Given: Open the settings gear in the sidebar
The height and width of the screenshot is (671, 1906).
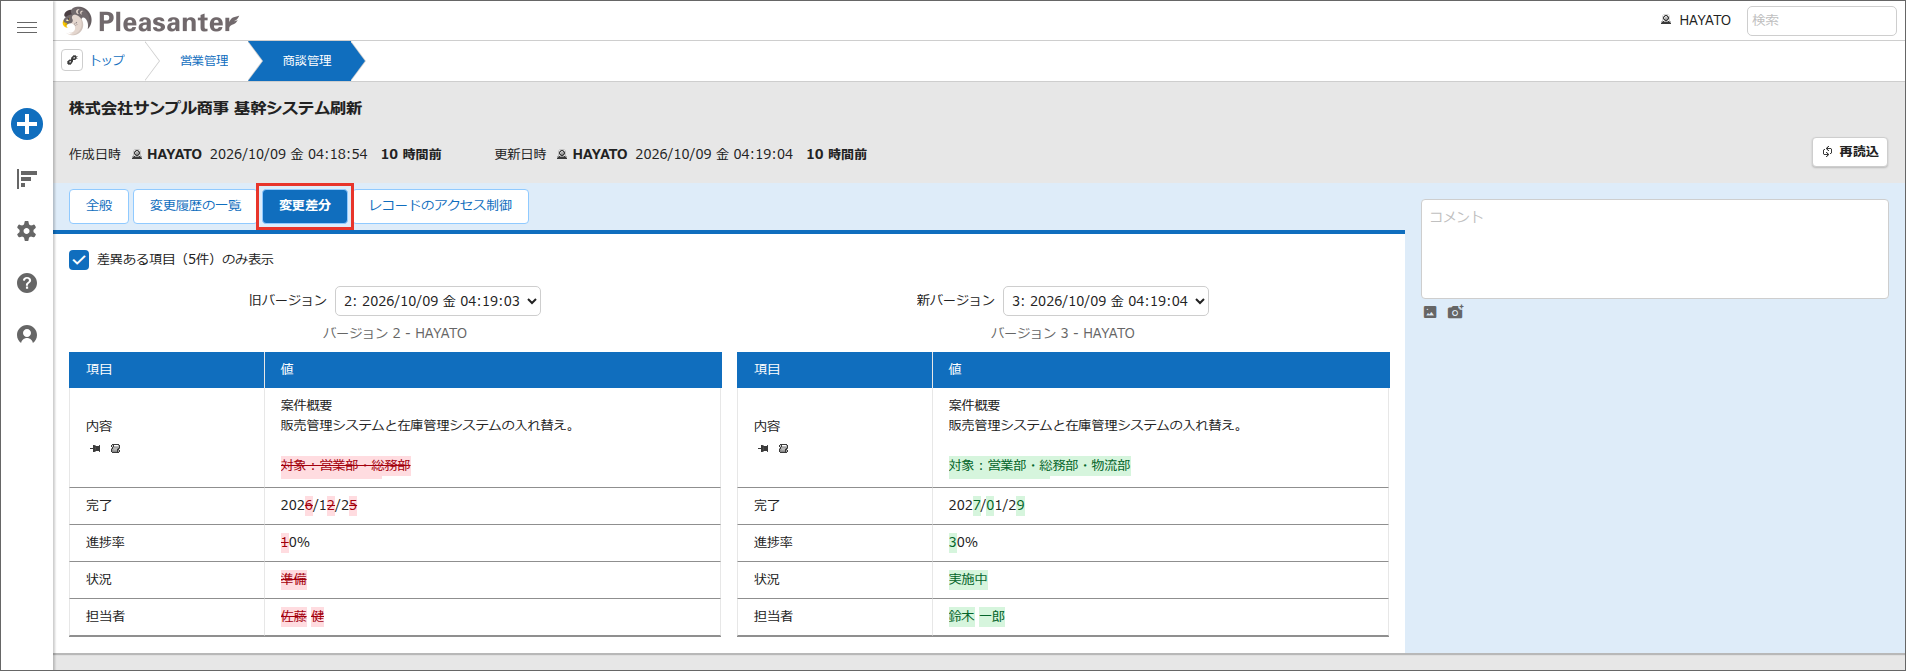Looking at the screenshot, I should tap(27, 231).
